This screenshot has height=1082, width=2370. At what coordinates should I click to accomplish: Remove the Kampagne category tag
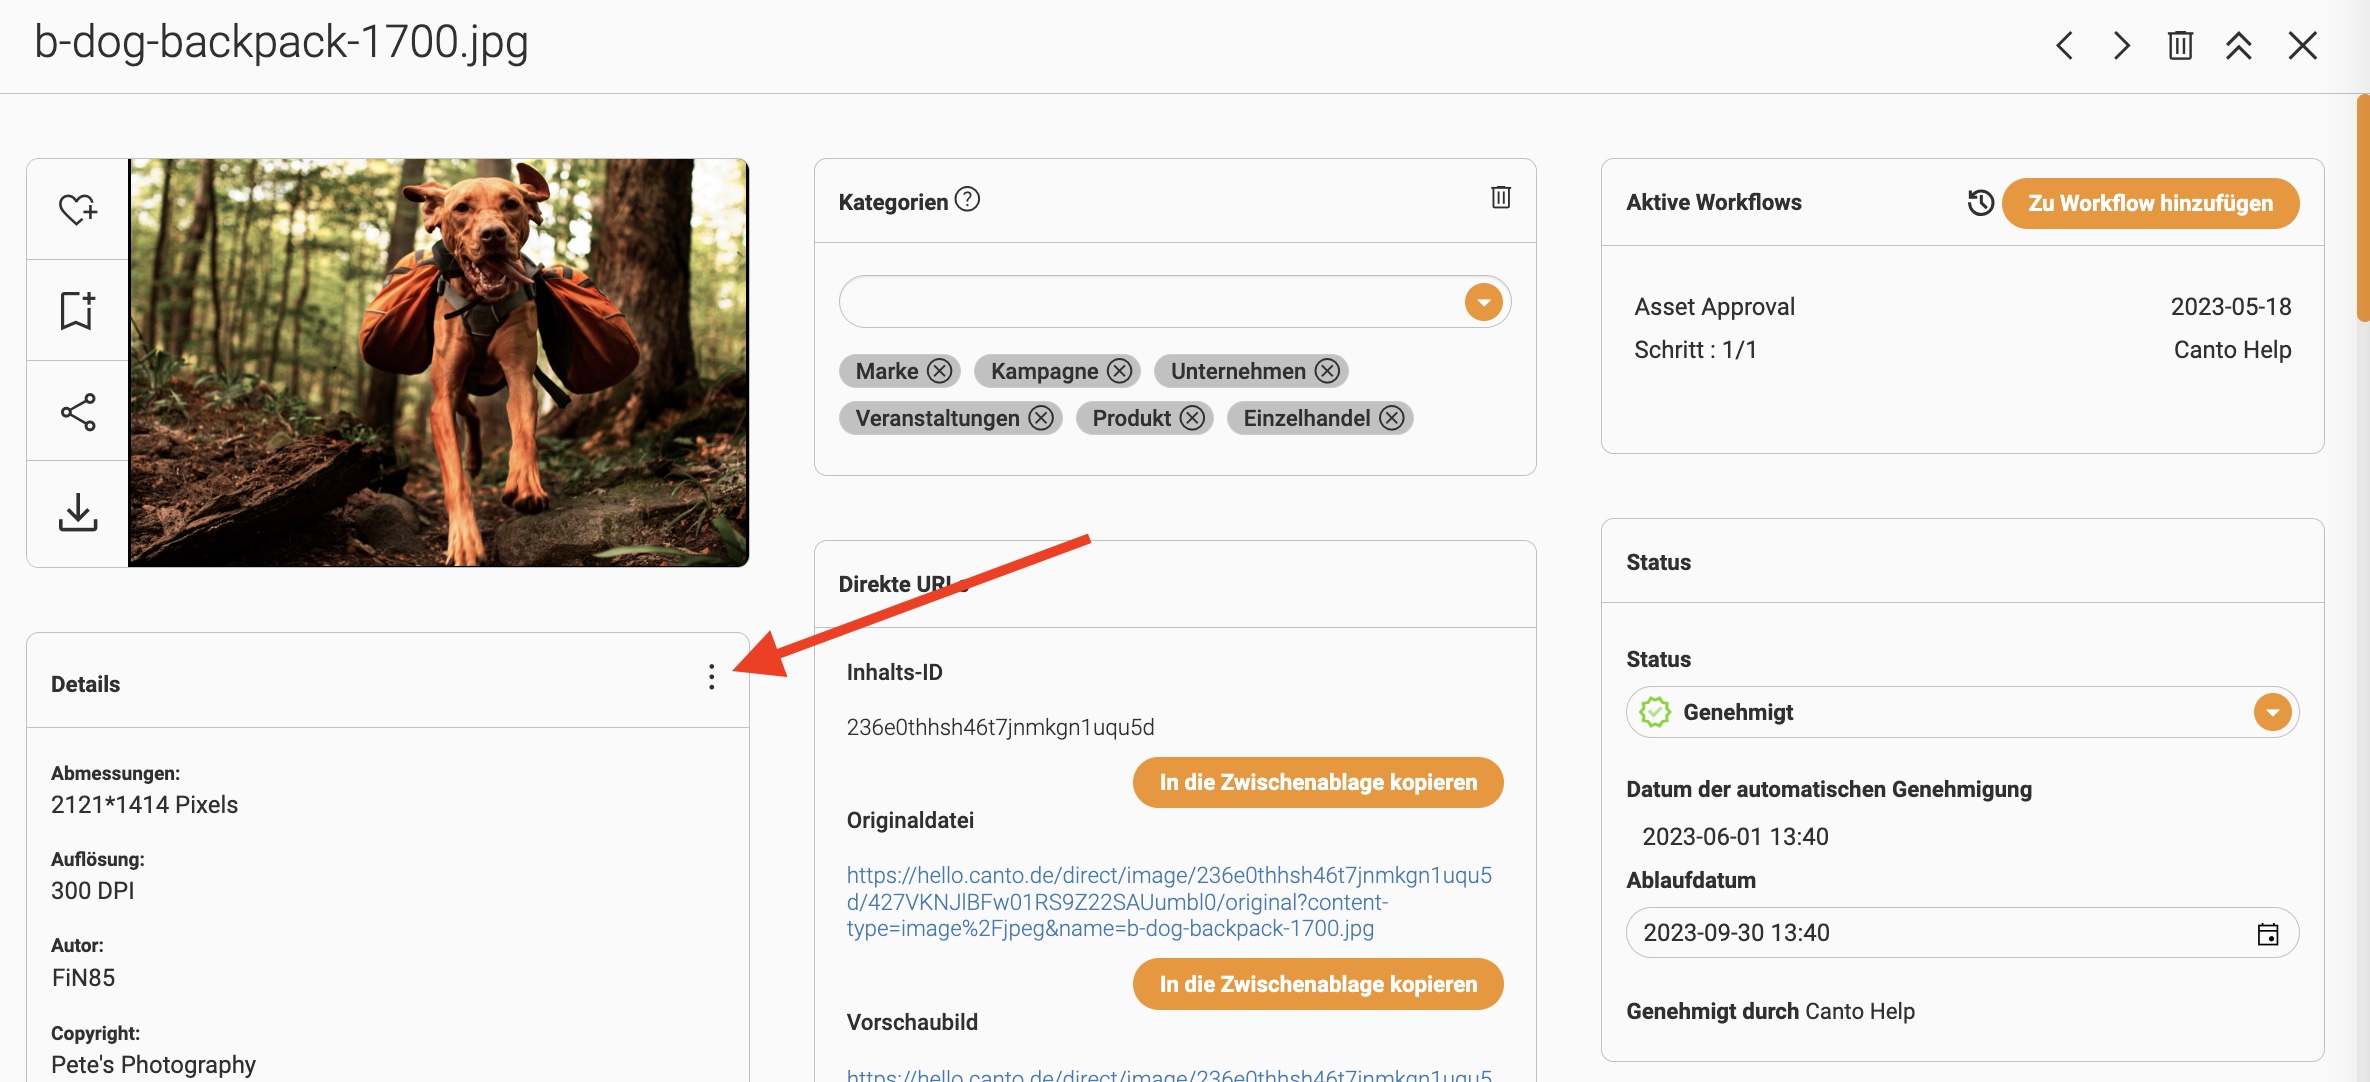[x=1120, y=371]
